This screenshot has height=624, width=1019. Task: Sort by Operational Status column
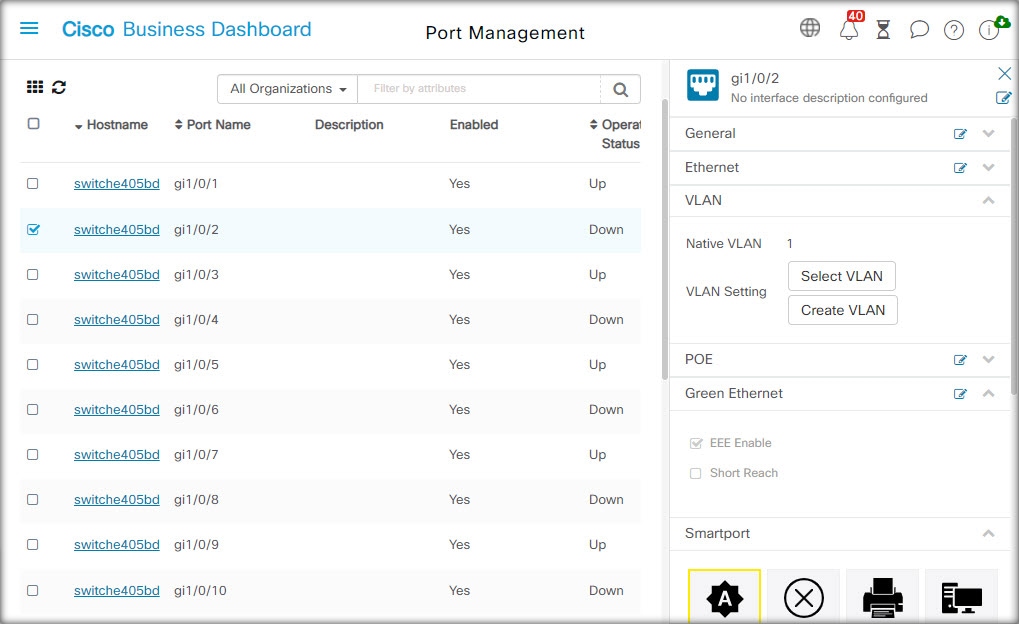pos(615,134)
